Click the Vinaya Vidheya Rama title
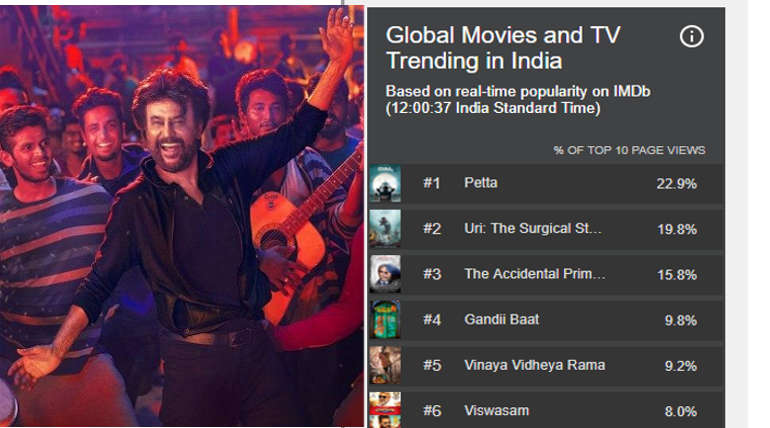 click(534, 365)
